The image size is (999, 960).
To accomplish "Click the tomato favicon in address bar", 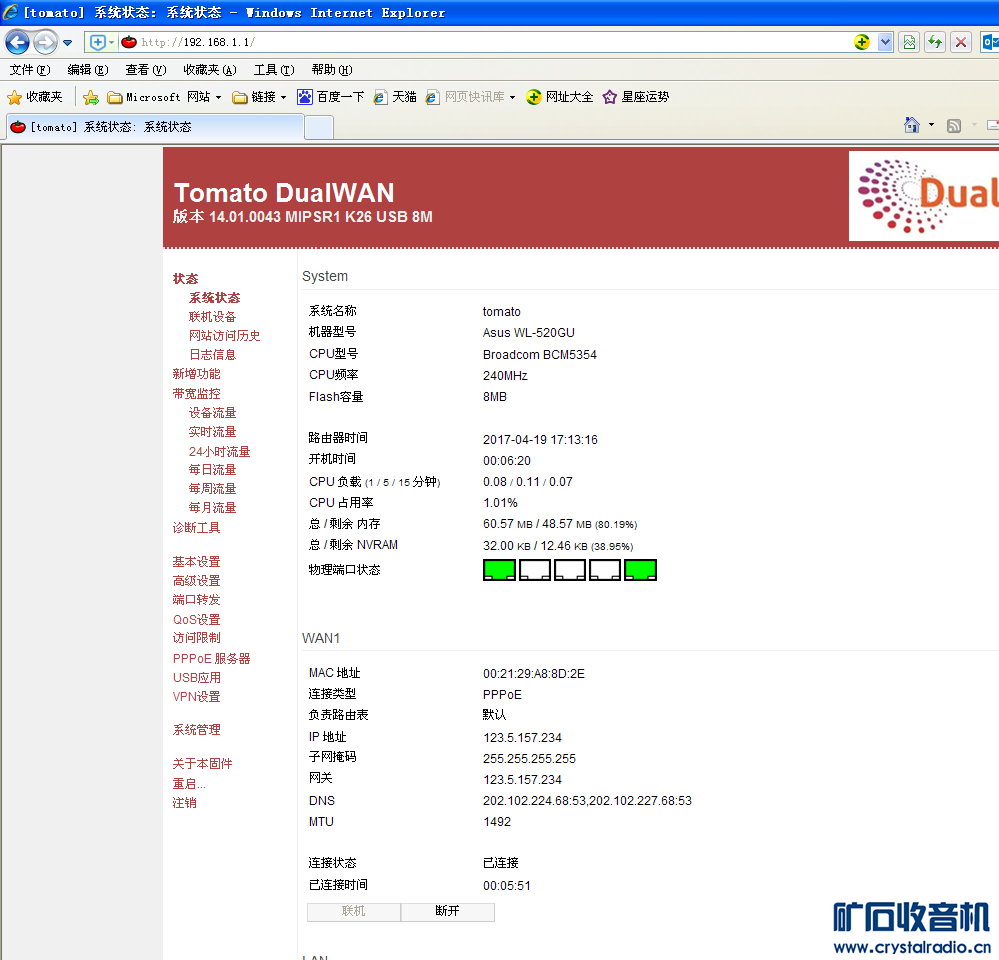I will 129,42.
